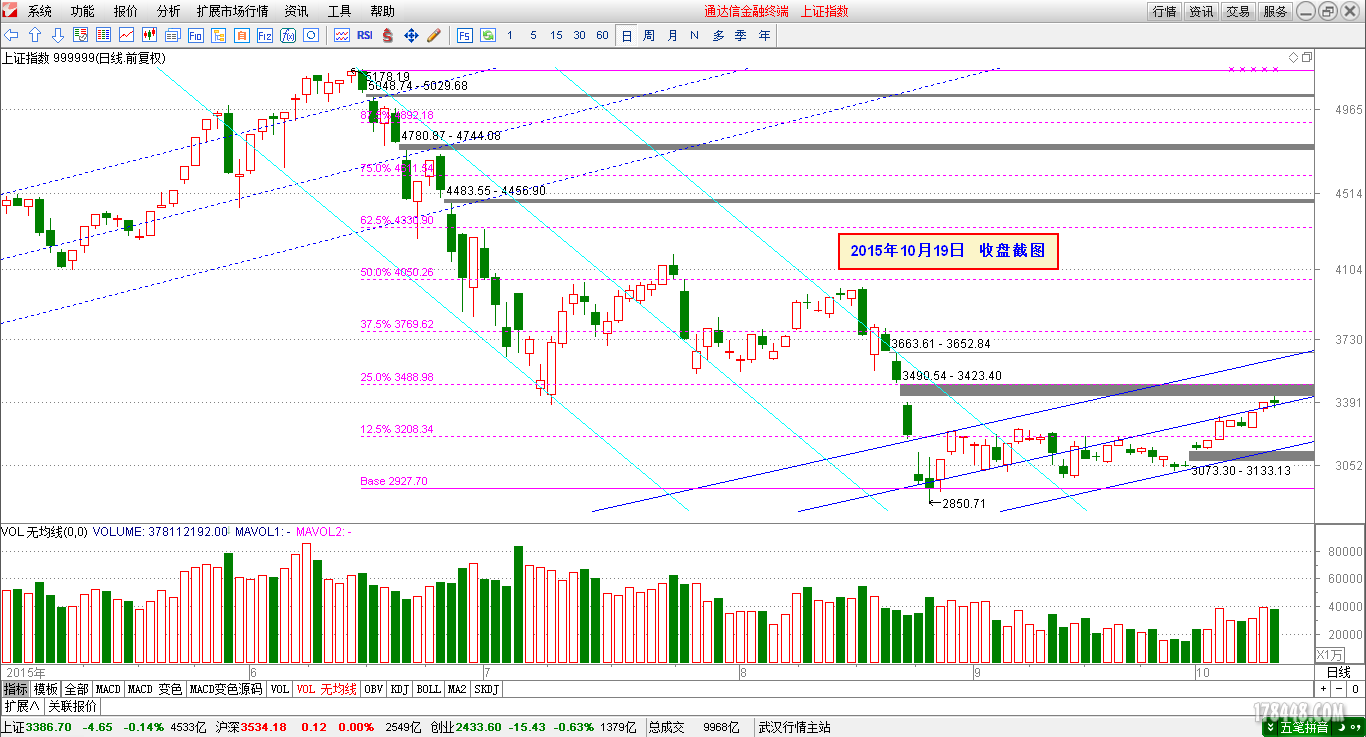Click the - zoom button at bottom right

coord(1339,689)
